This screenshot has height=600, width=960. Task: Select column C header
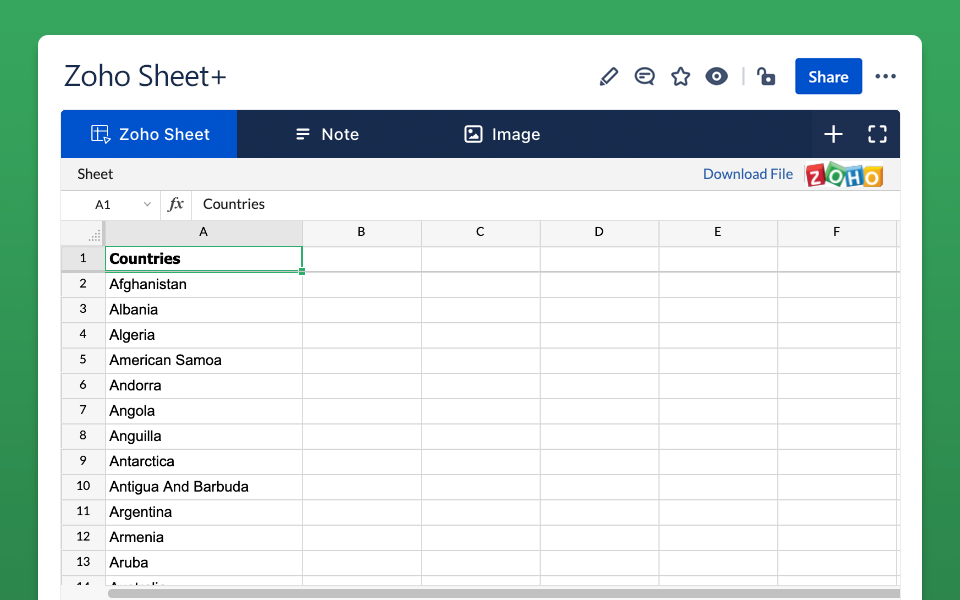(x=481, y=233)
